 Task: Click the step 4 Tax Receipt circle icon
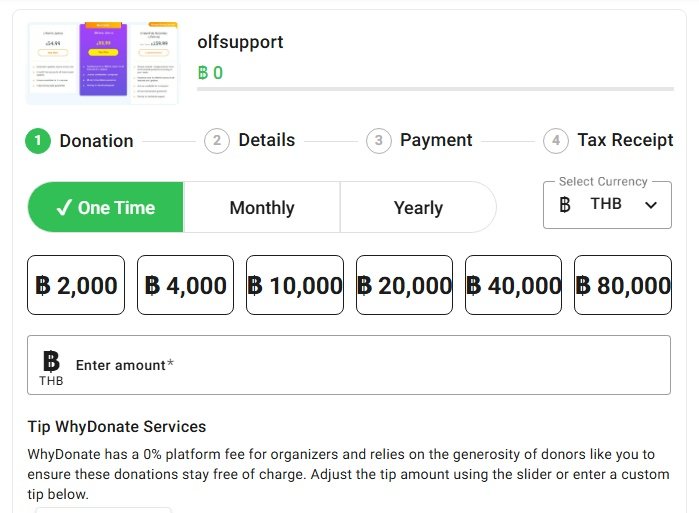556,141
